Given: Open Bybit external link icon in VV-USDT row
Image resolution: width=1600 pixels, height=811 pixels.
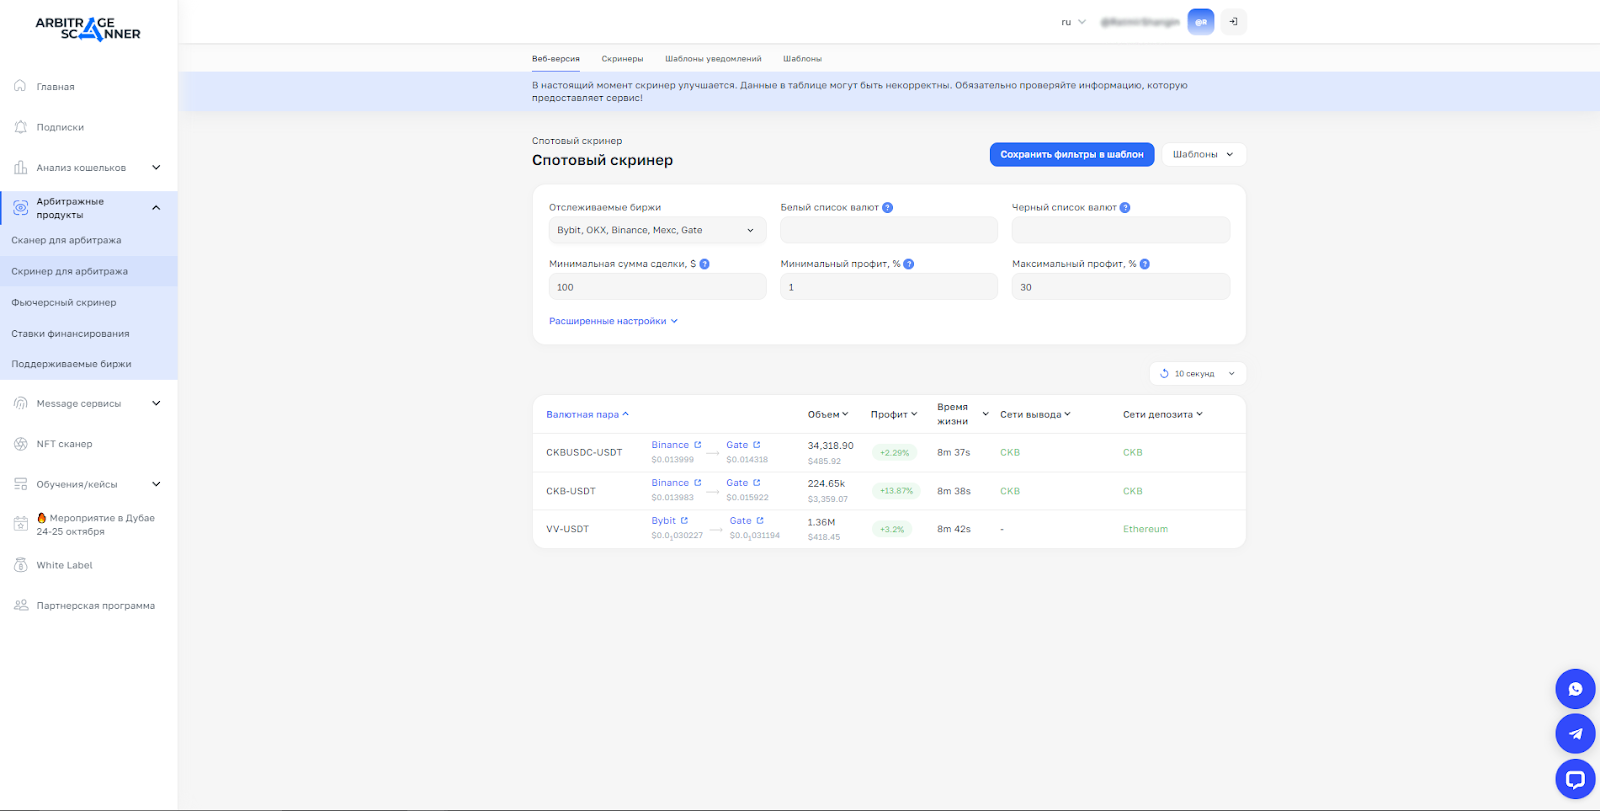Looking at the screenshot, I should (684, 521).
